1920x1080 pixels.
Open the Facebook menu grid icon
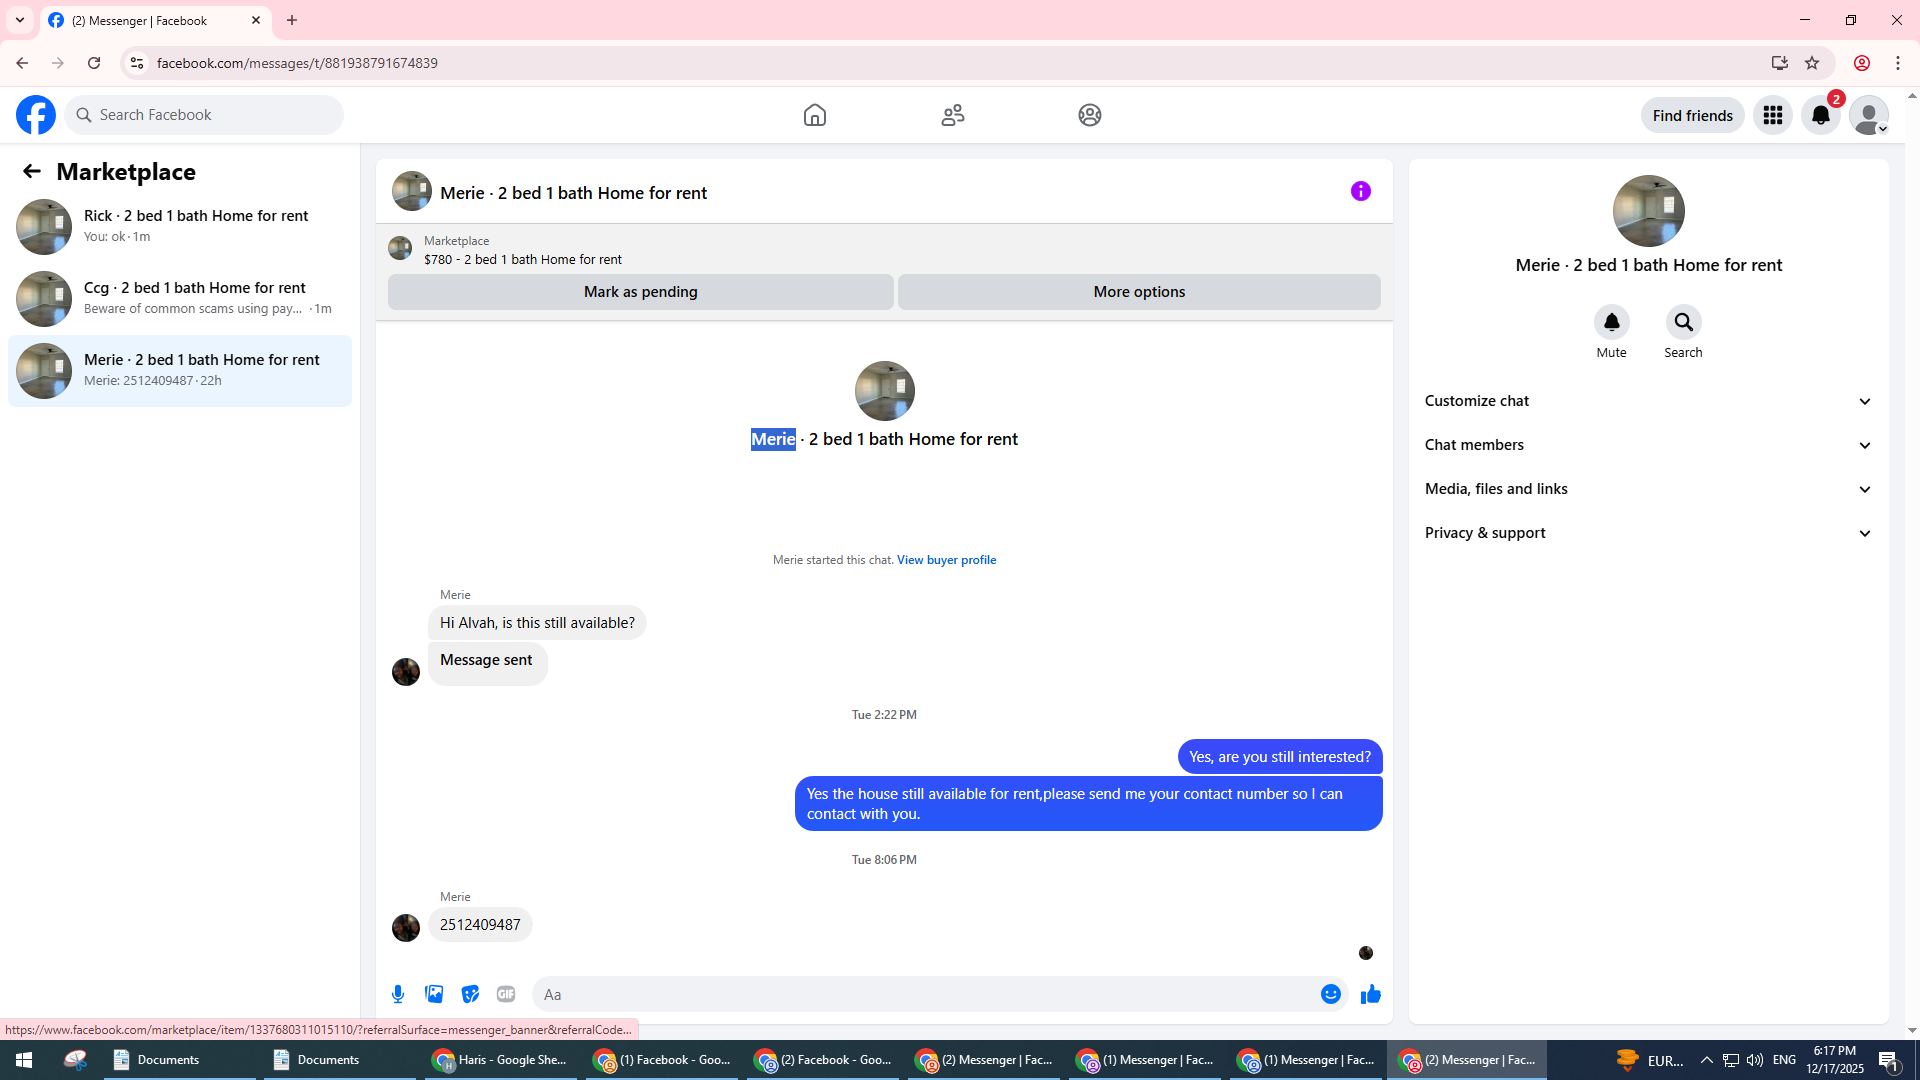coord(1772,115)
